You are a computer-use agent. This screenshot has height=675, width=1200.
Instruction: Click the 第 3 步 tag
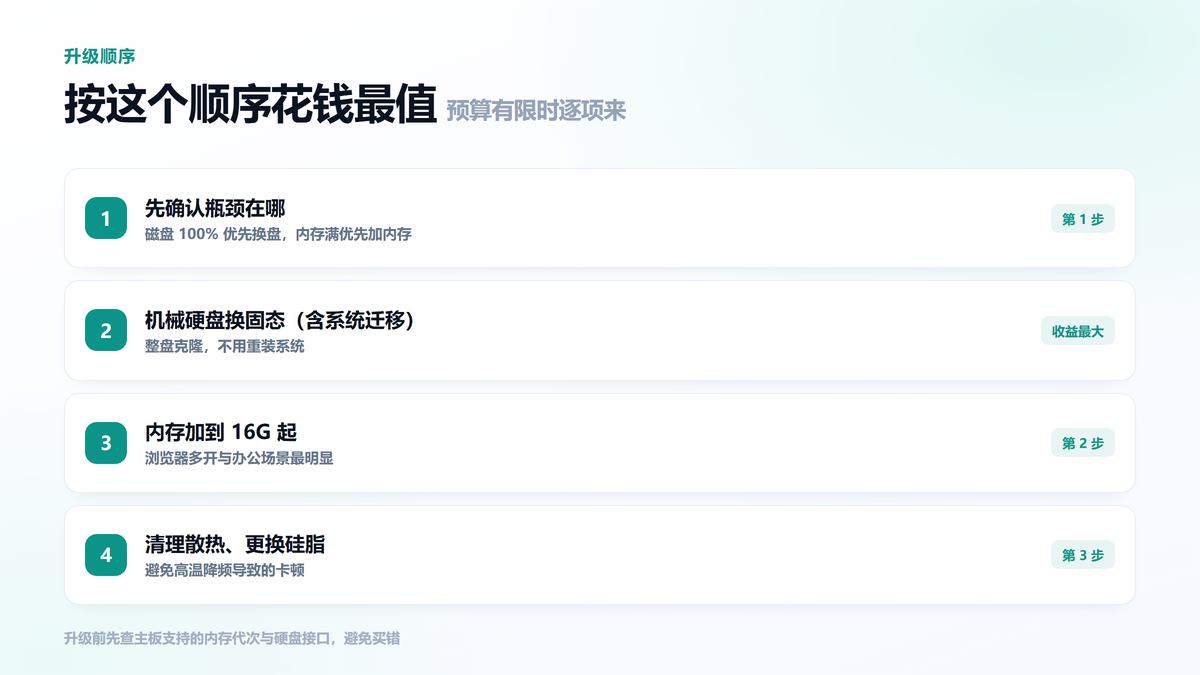[1083, 555]
